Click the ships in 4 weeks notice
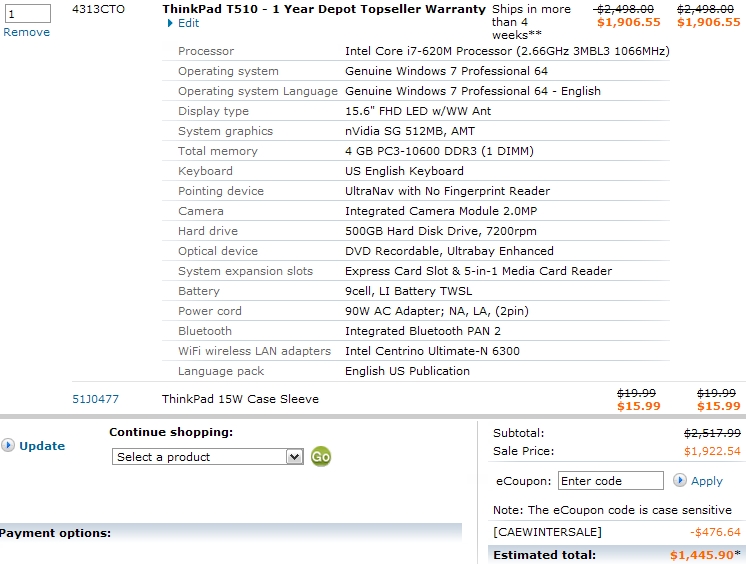746x564 pixels. pyautogui.click(x=531, y=22)
